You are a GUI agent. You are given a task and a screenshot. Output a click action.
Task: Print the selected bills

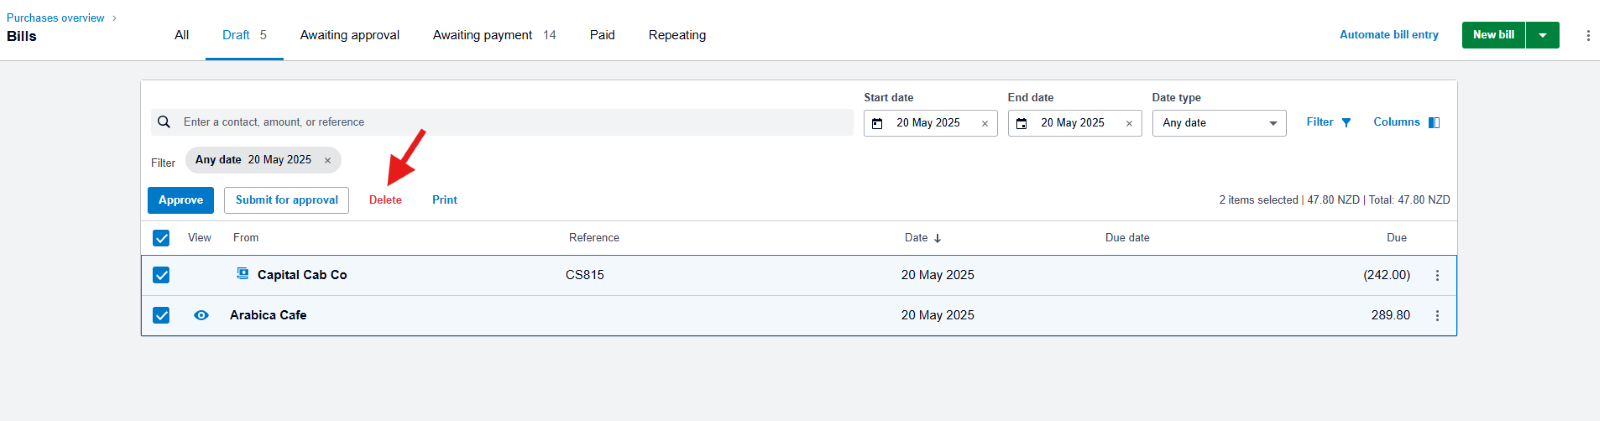coord(445,200)
